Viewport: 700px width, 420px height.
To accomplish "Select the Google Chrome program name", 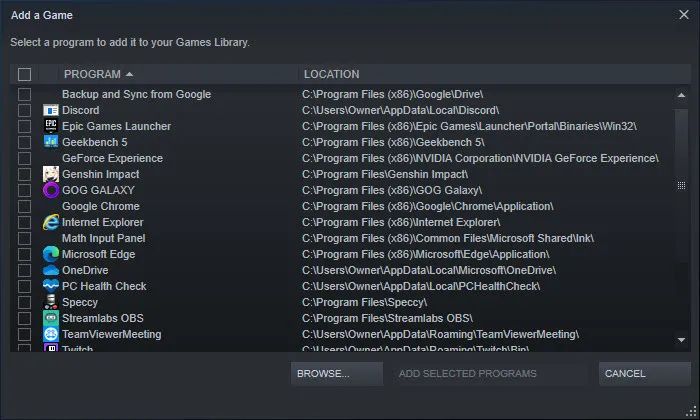I will coord(101,206).
